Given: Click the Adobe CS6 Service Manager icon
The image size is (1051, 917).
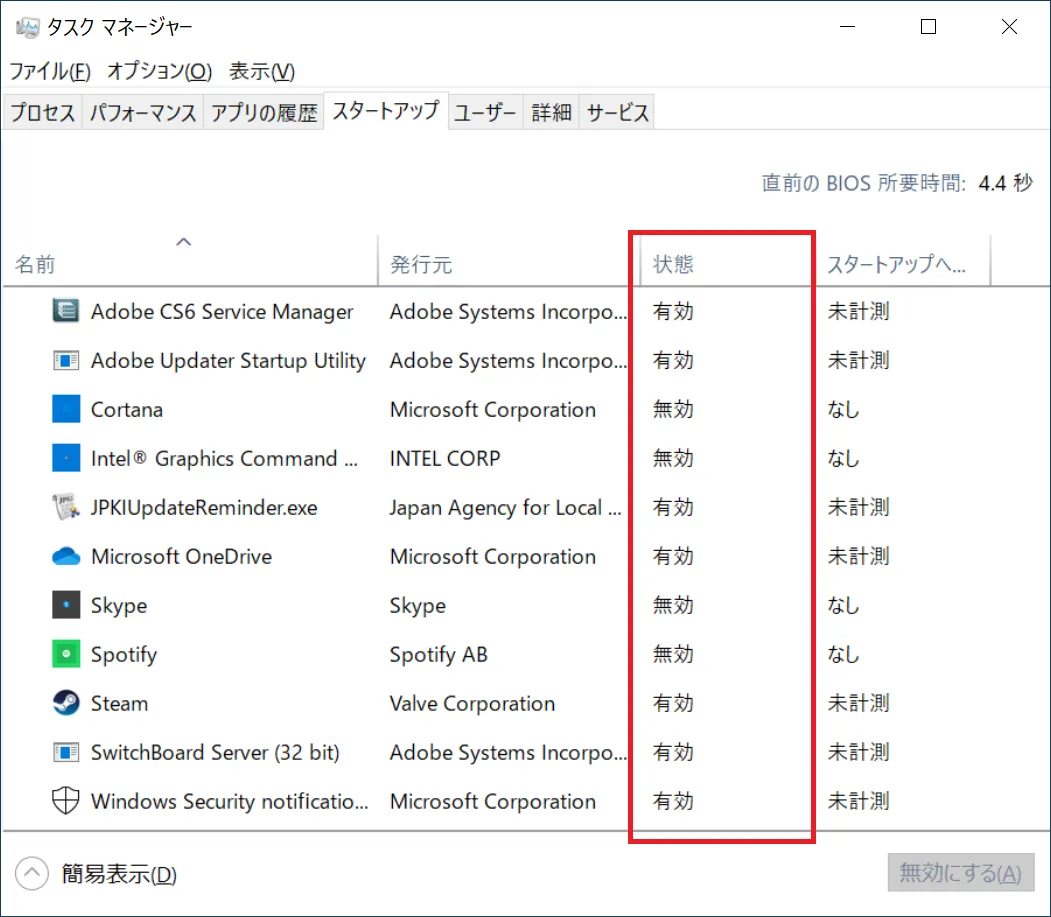Looking at the screenshot, I should [66, 311].
